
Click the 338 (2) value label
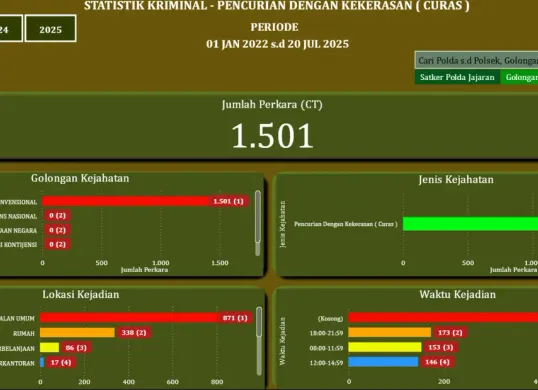134,332
